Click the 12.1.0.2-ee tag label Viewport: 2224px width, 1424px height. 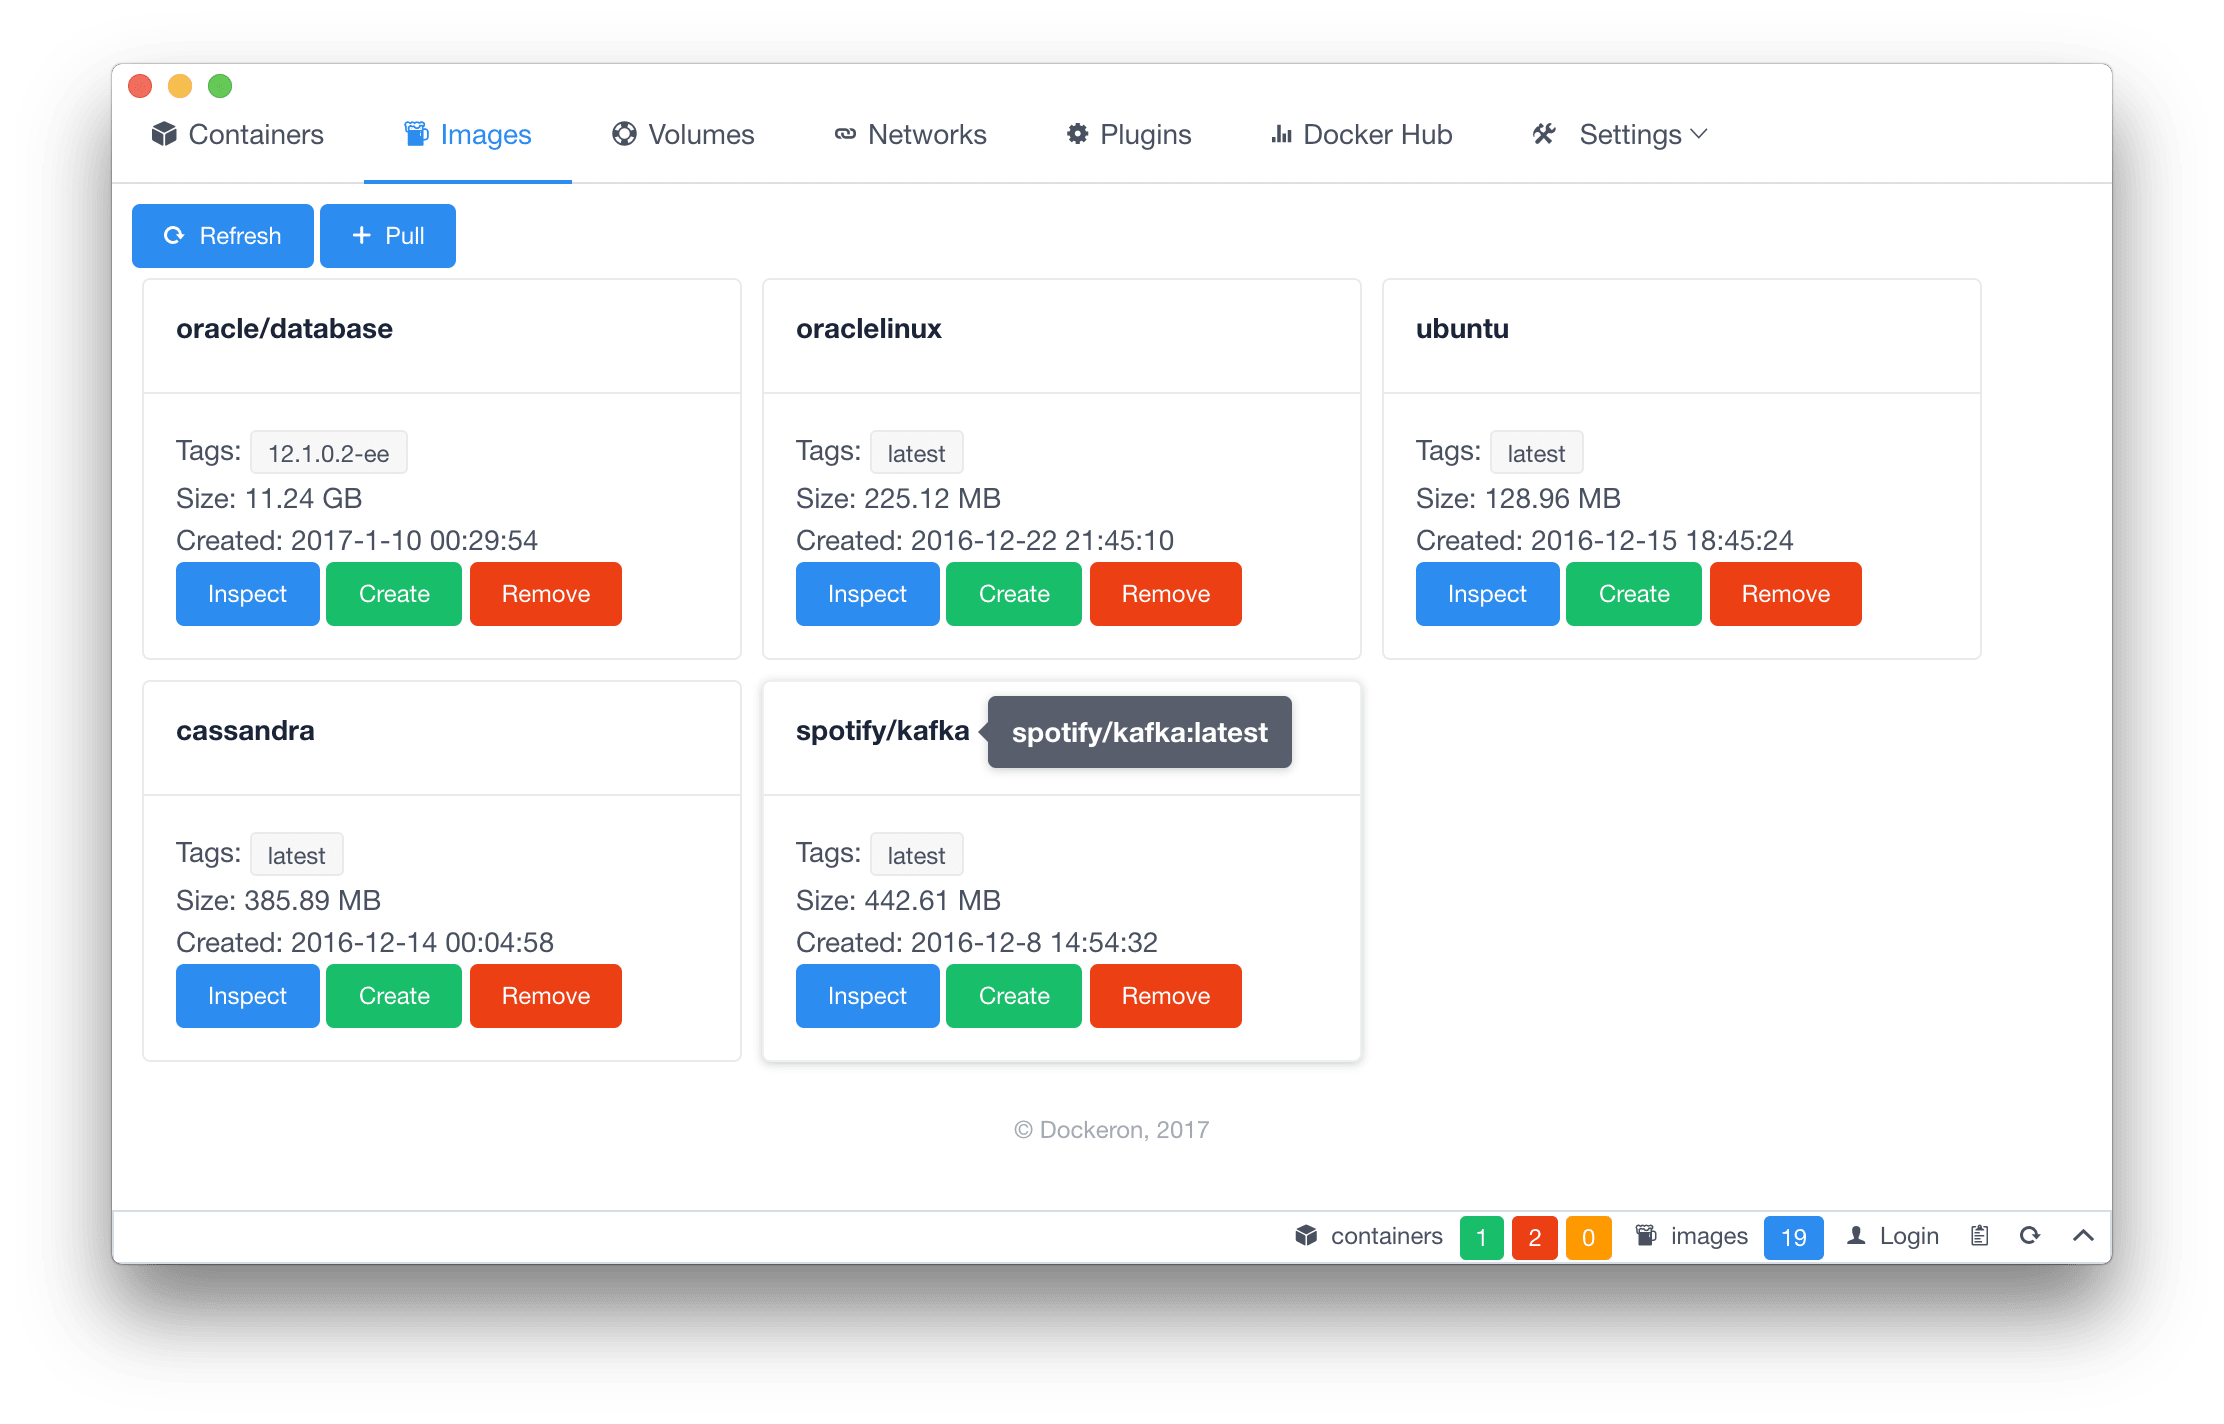coord(328,454)
